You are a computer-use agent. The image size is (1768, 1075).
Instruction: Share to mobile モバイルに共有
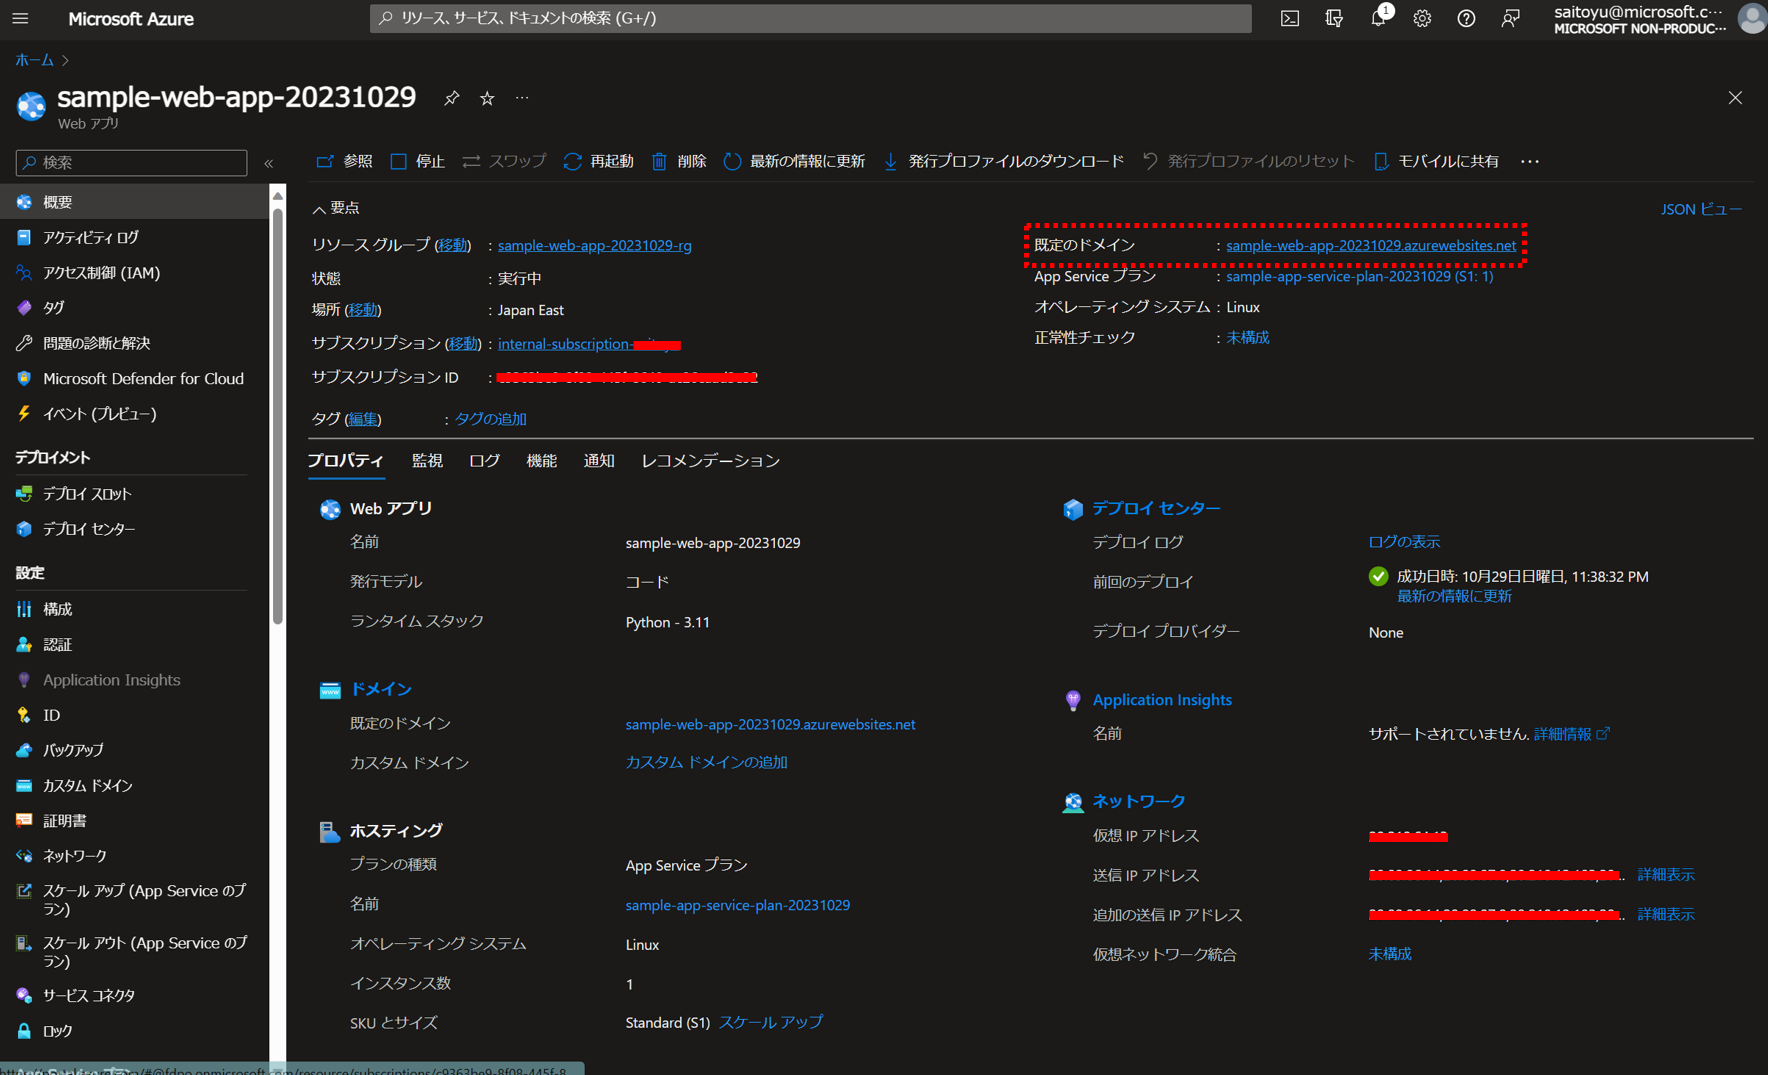pos(1436,161)
